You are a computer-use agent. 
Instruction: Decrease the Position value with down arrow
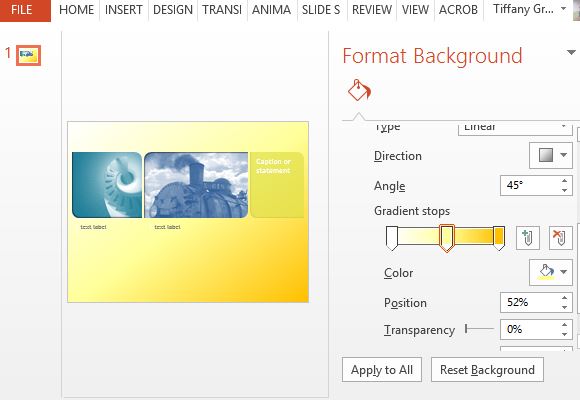click(564, 307)
